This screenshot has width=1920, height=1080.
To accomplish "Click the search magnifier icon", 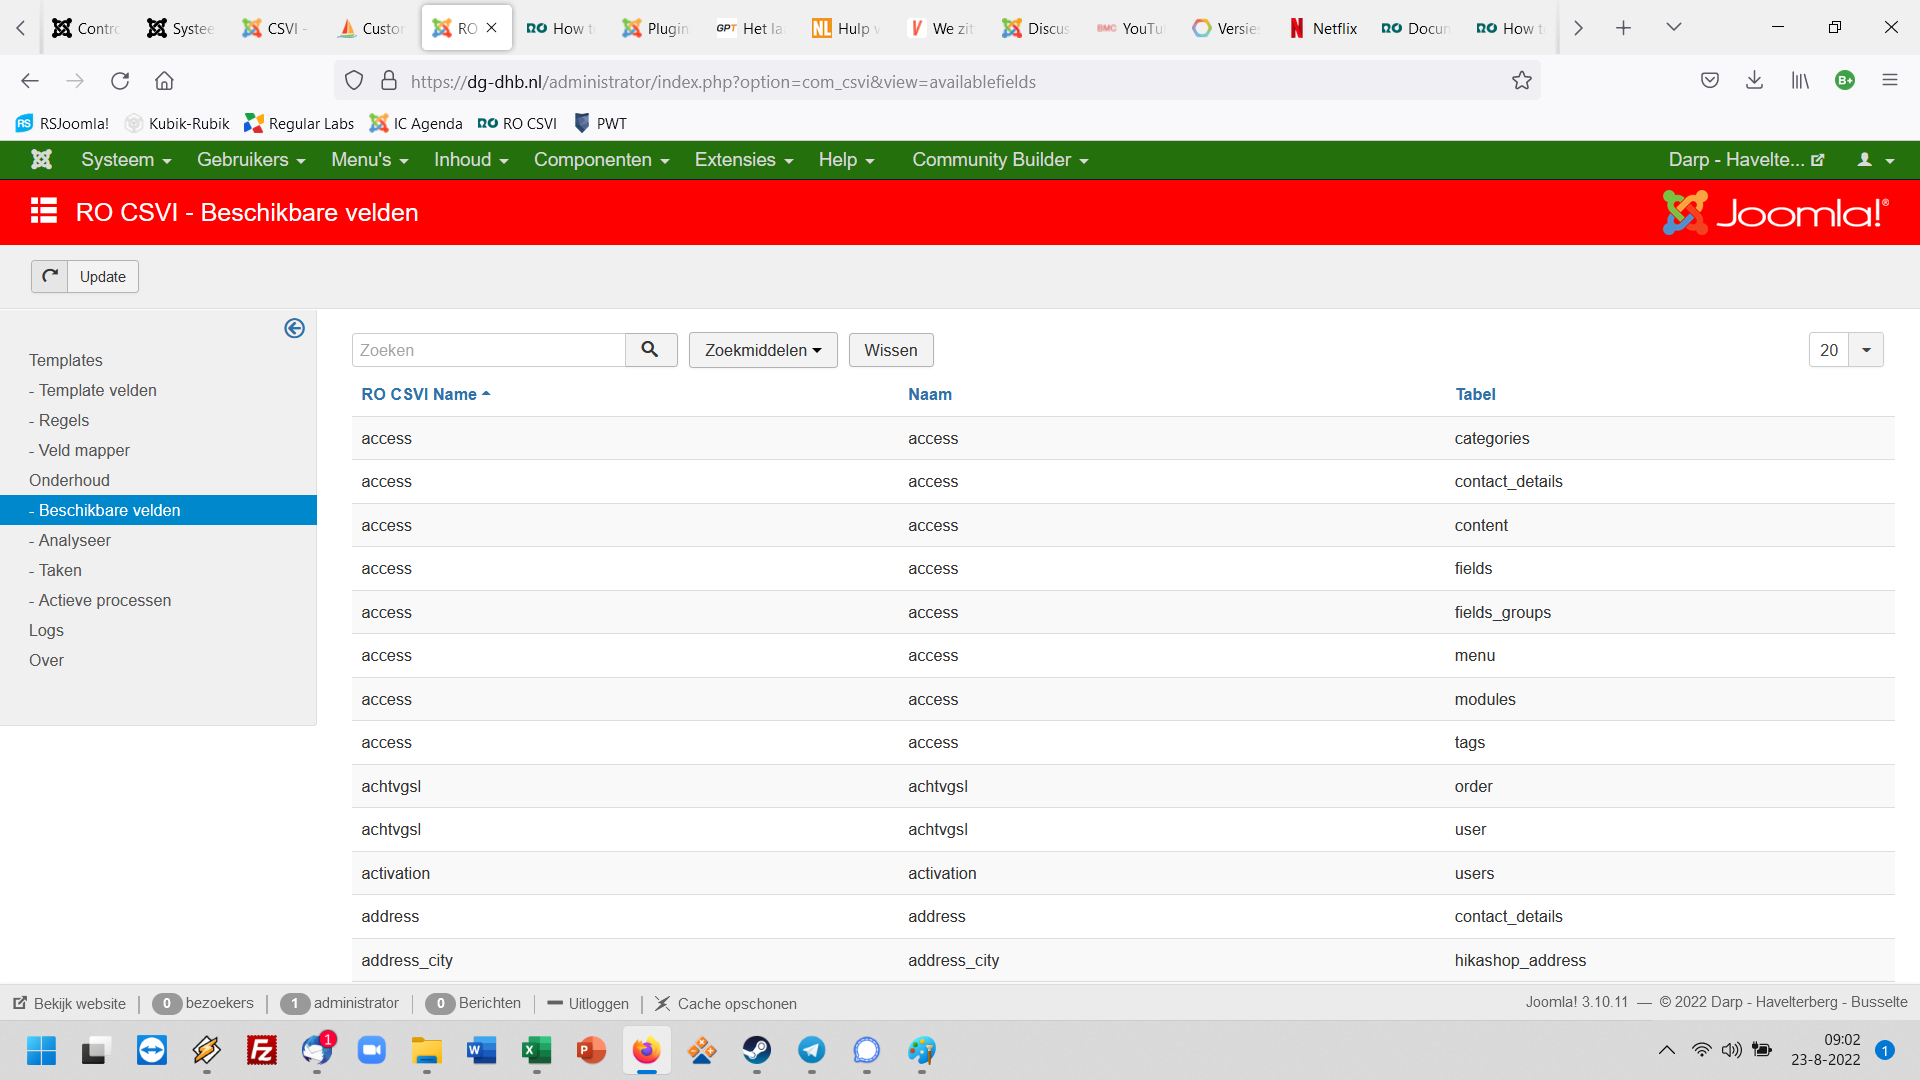I will (650, 350).
